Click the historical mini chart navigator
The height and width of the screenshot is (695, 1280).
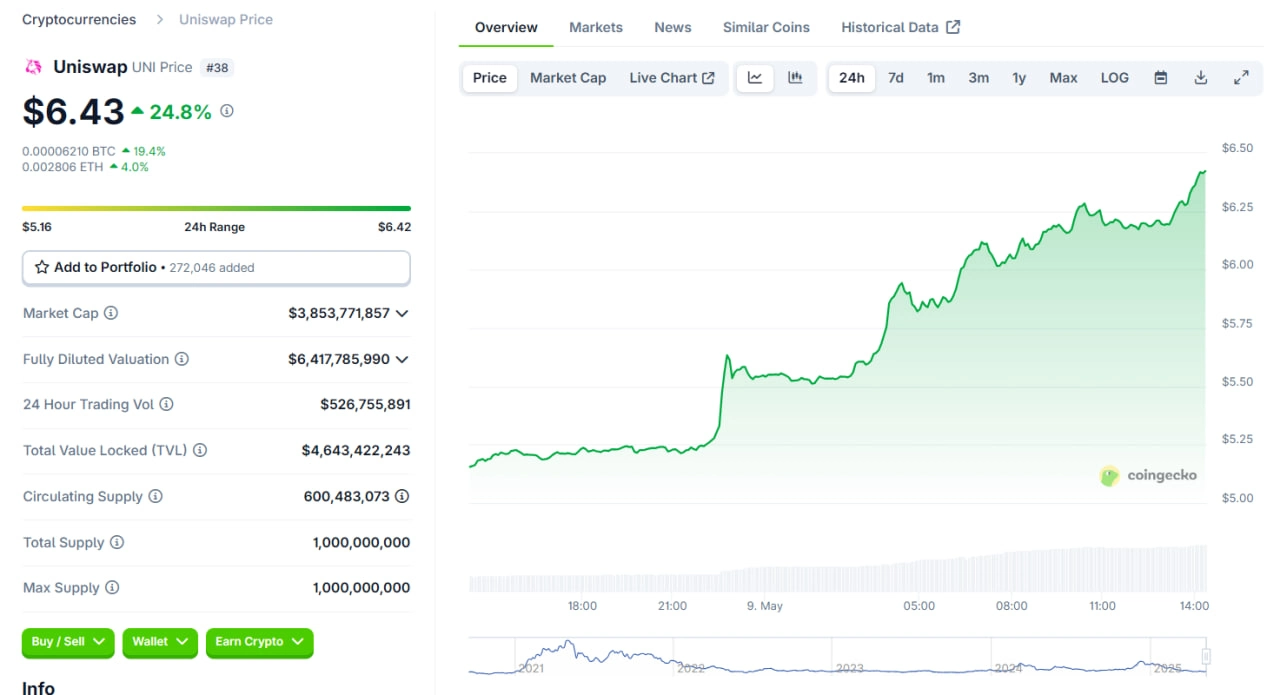tap(837, 656)
